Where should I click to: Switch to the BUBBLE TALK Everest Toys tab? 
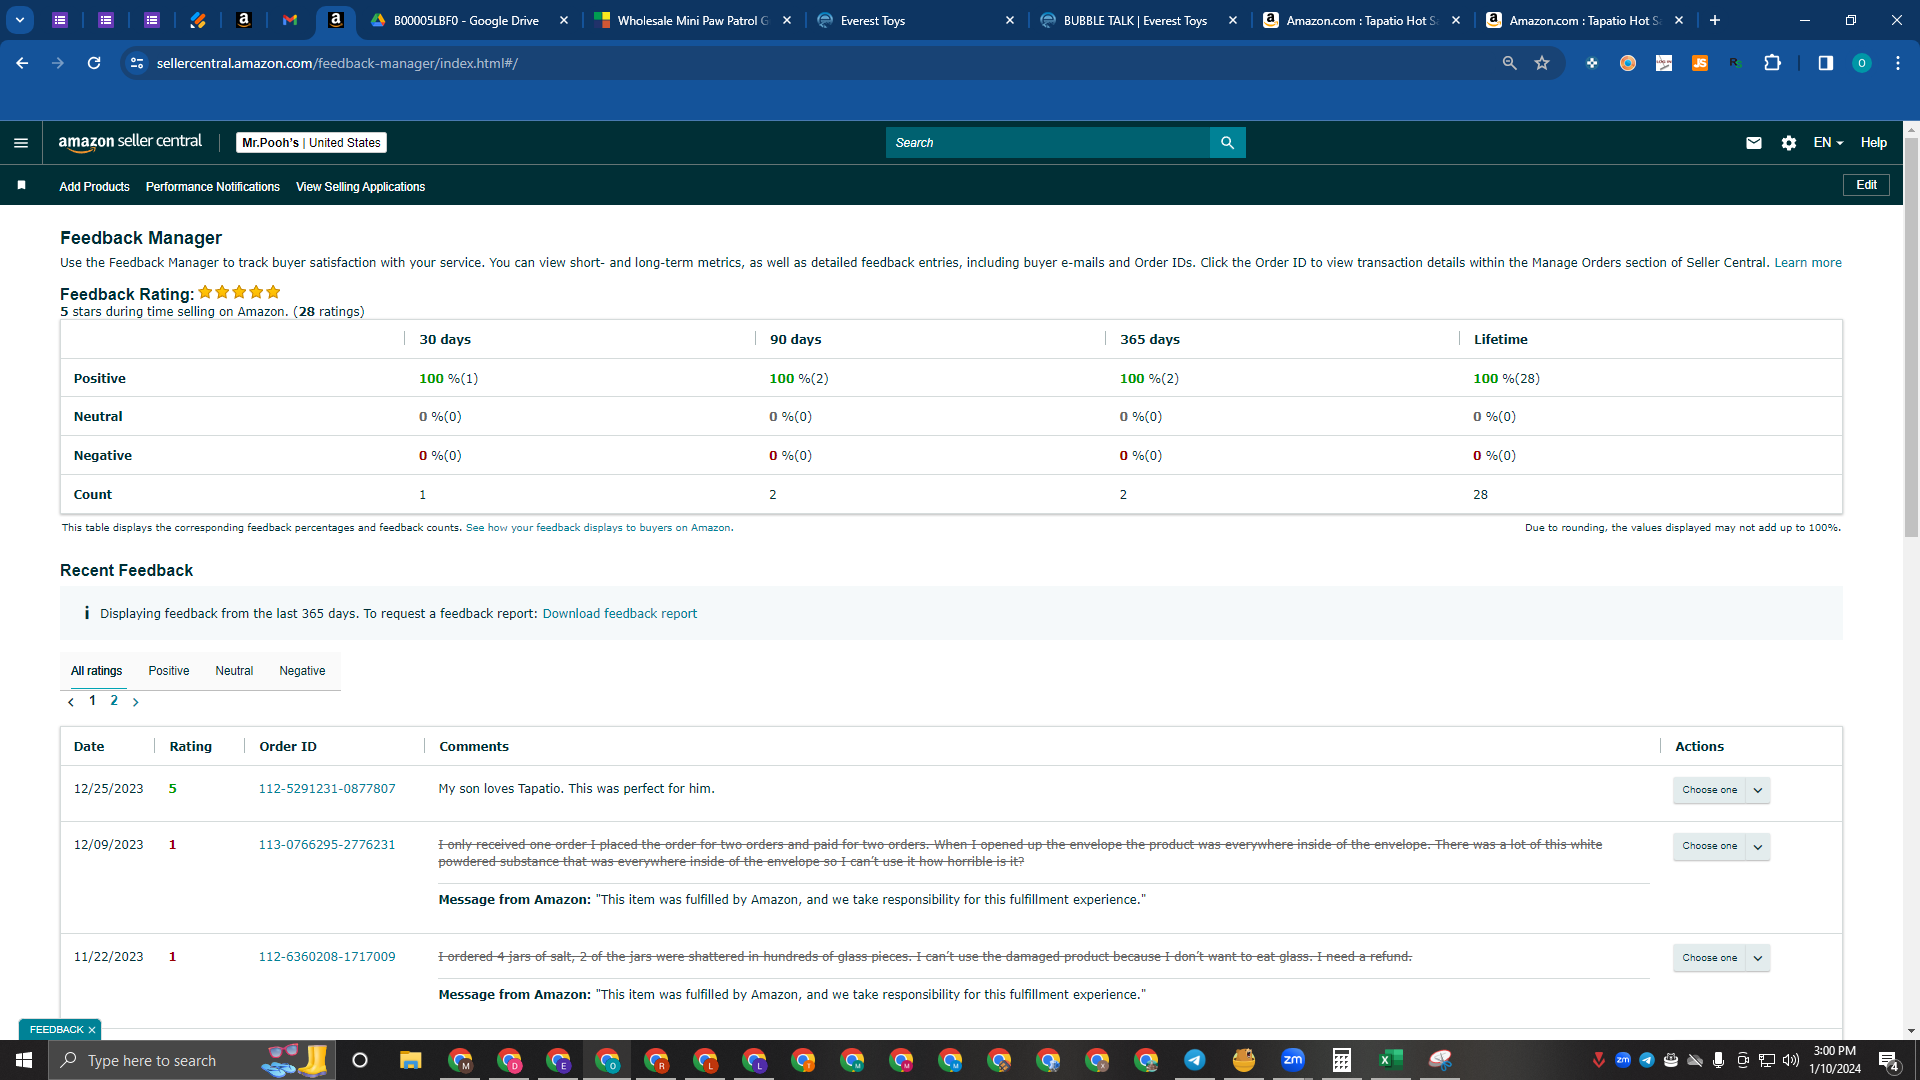pyautogui.click(x=1140, y=20)
